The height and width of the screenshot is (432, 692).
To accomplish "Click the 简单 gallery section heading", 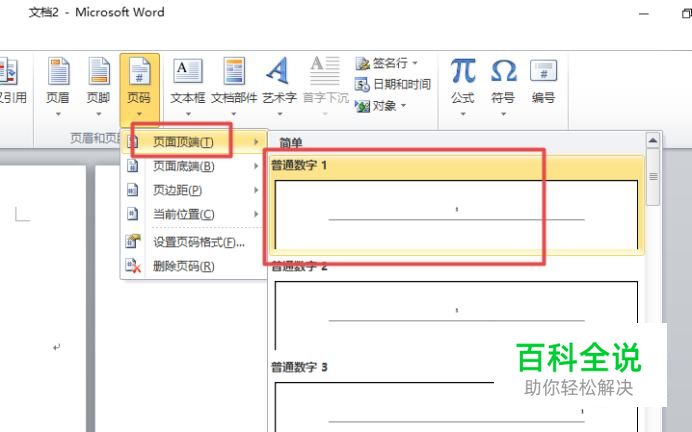I will click(x=291, y=143).
